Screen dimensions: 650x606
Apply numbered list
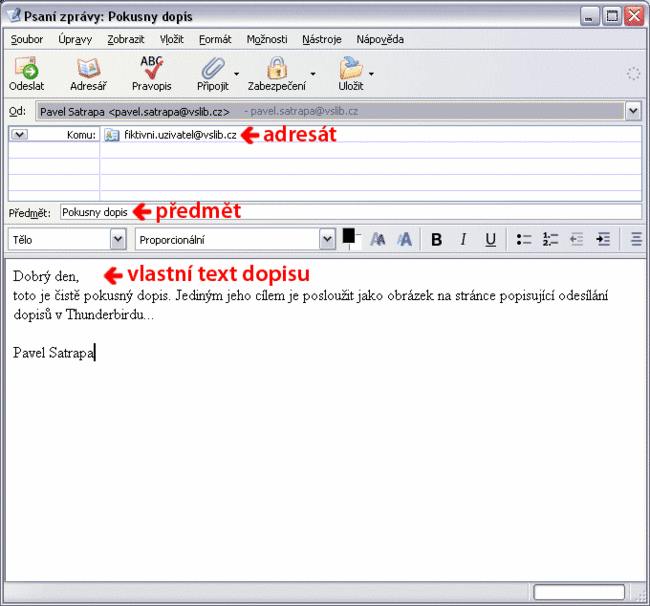click(550, 239)
